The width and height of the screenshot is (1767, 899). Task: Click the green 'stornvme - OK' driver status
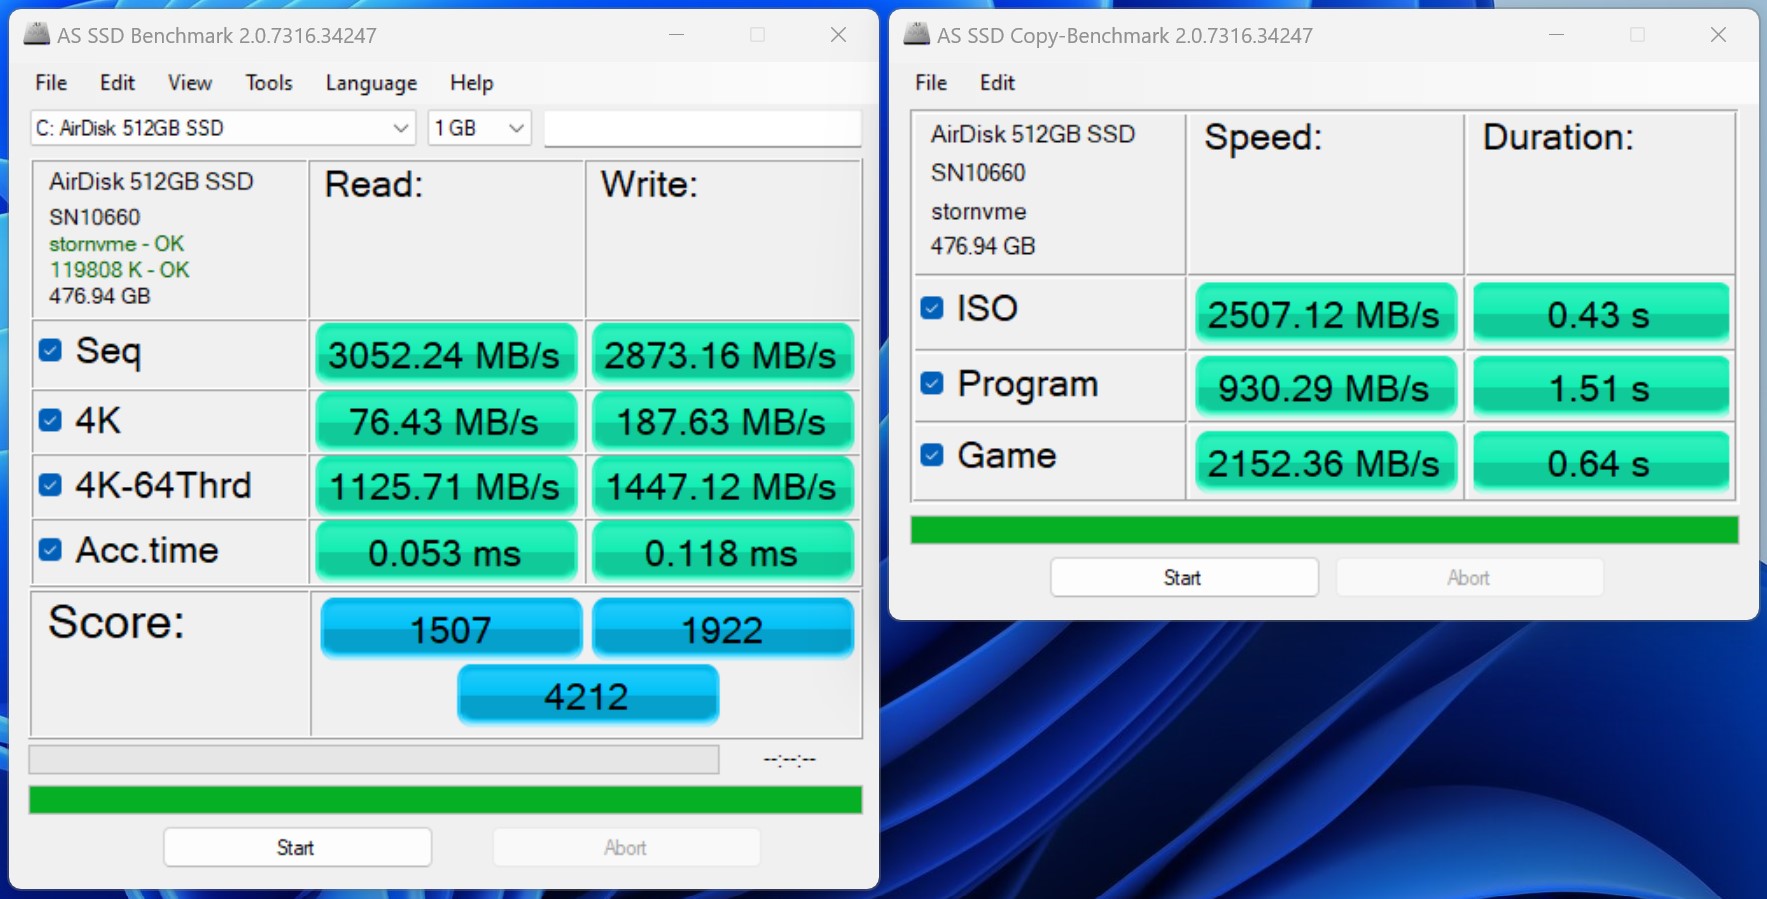point(117,244)
